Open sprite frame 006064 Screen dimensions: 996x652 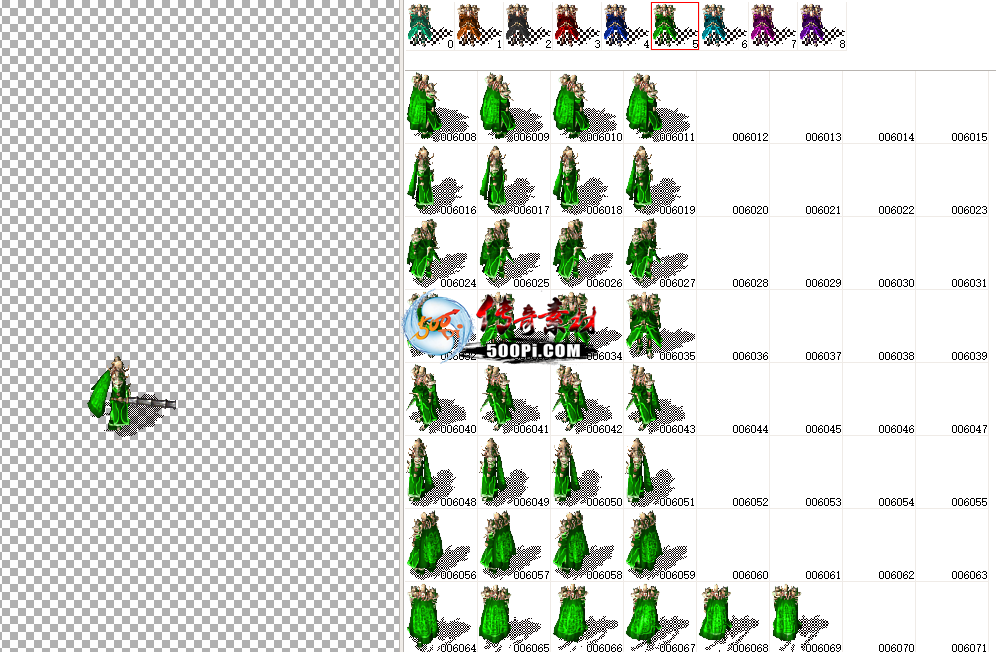(x=441, y=617)
